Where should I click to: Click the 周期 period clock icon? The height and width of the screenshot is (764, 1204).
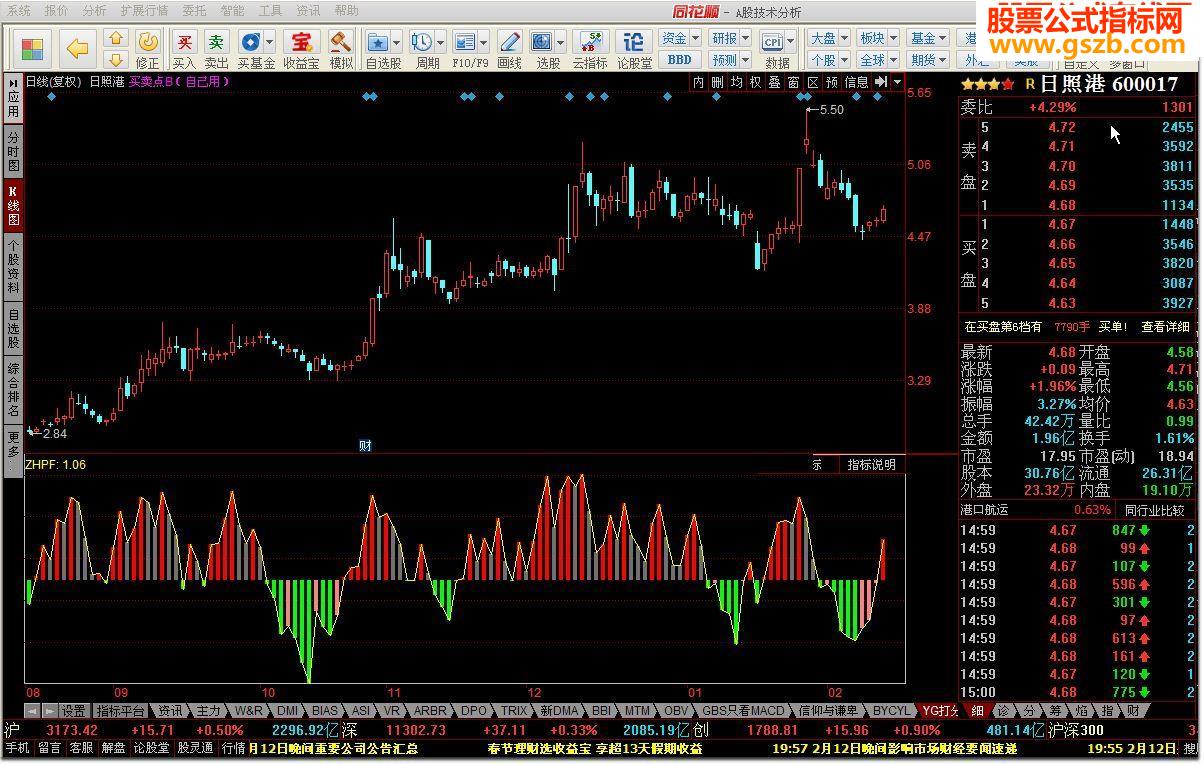(421, 42)
